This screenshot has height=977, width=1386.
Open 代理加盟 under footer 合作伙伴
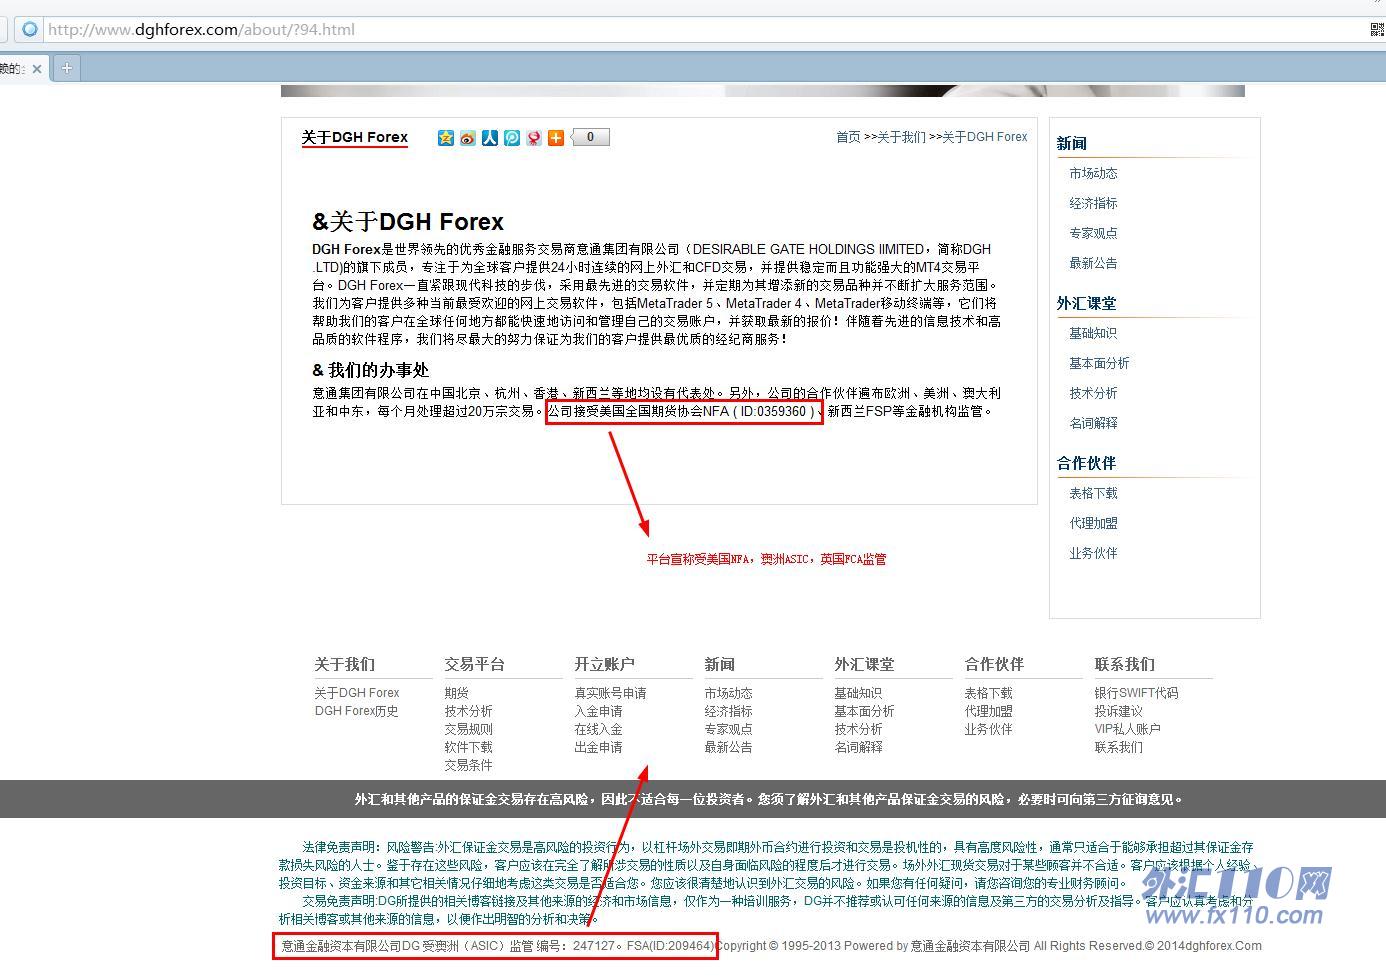[x=989, y=711]
